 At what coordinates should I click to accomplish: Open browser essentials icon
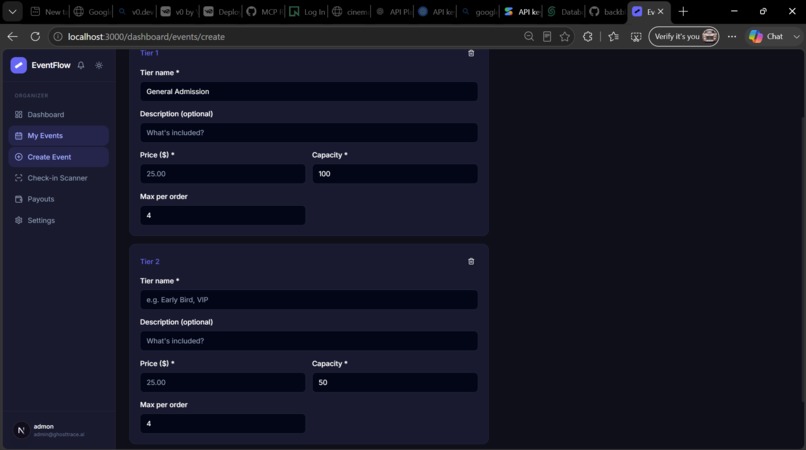pos(636,37)
